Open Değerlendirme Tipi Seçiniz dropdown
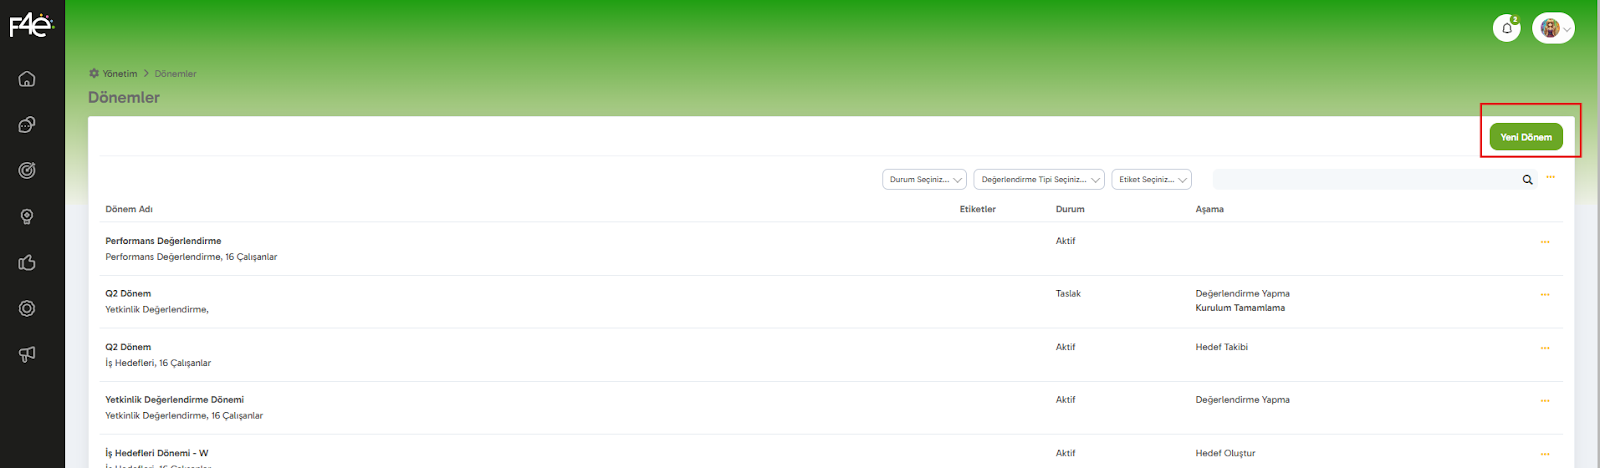This screenshot has height=468, width=1600. 1038,180
